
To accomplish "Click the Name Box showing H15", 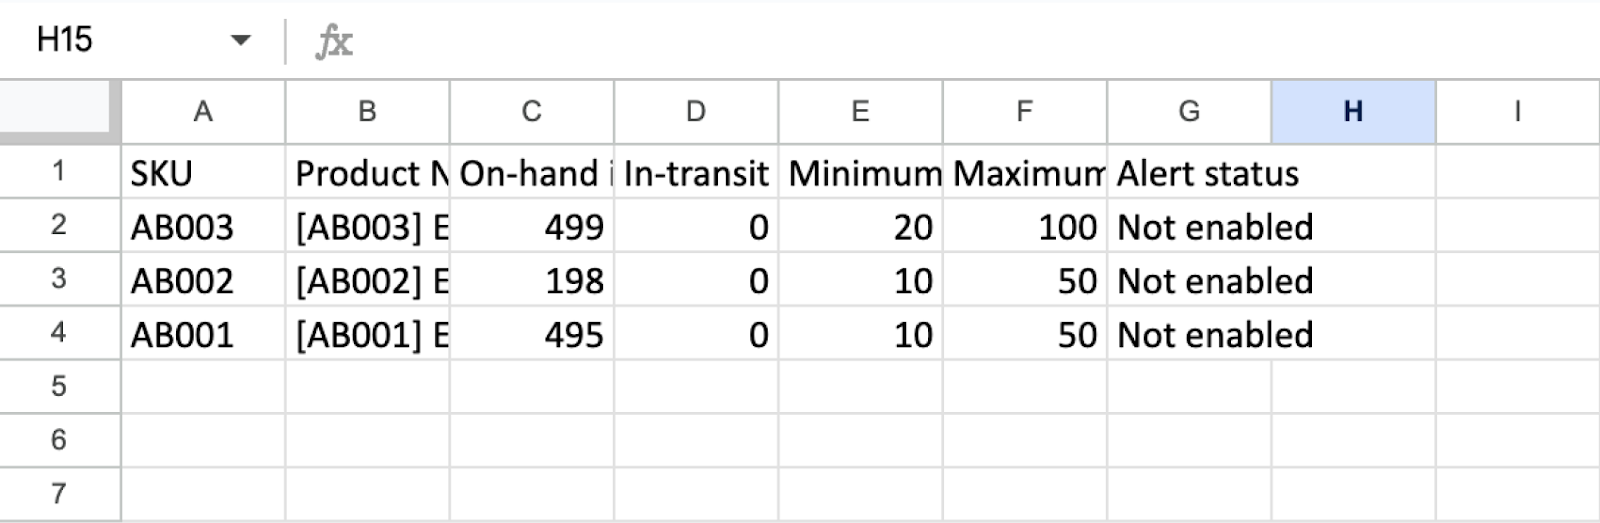I will 110,40.
